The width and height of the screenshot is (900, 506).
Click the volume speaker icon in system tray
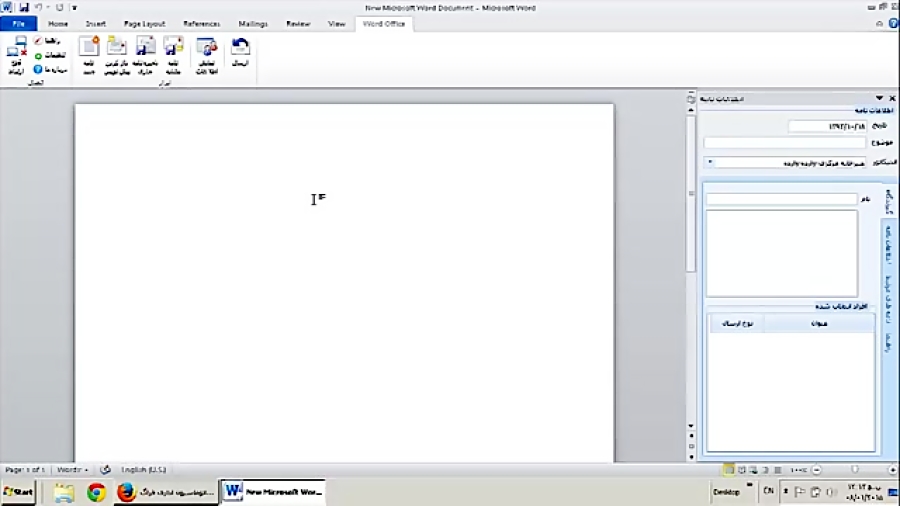click(831, 492)
